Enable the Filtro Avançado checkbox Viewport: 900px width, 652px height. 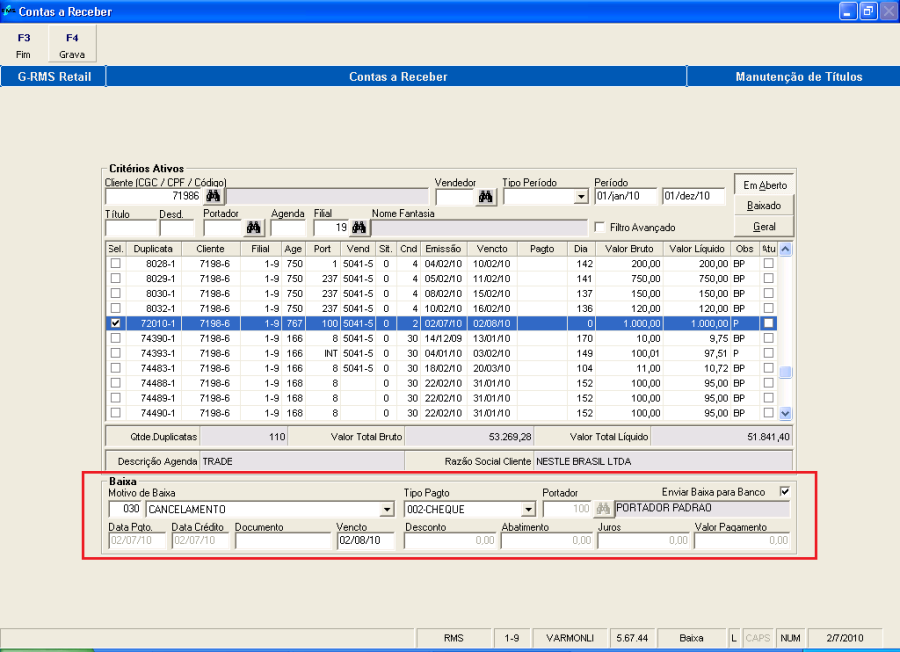[600, 228]
